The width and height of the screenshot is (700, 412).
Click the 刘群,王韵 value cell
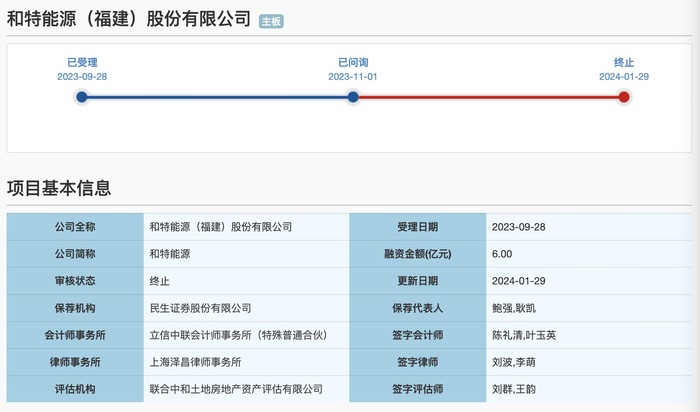(589, 389)
